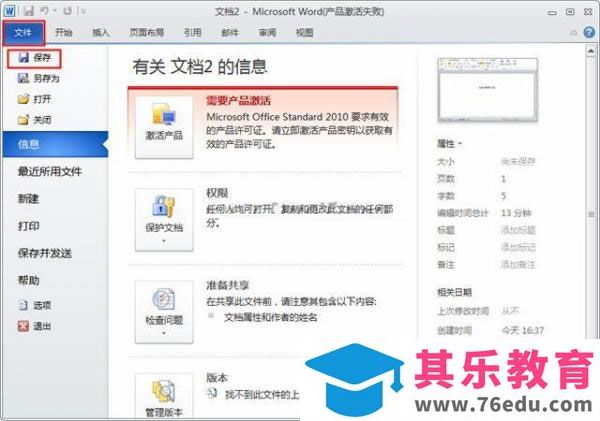
Task: Switch to the 插入 ribbon tab
Action: click(x=101, y=33)
